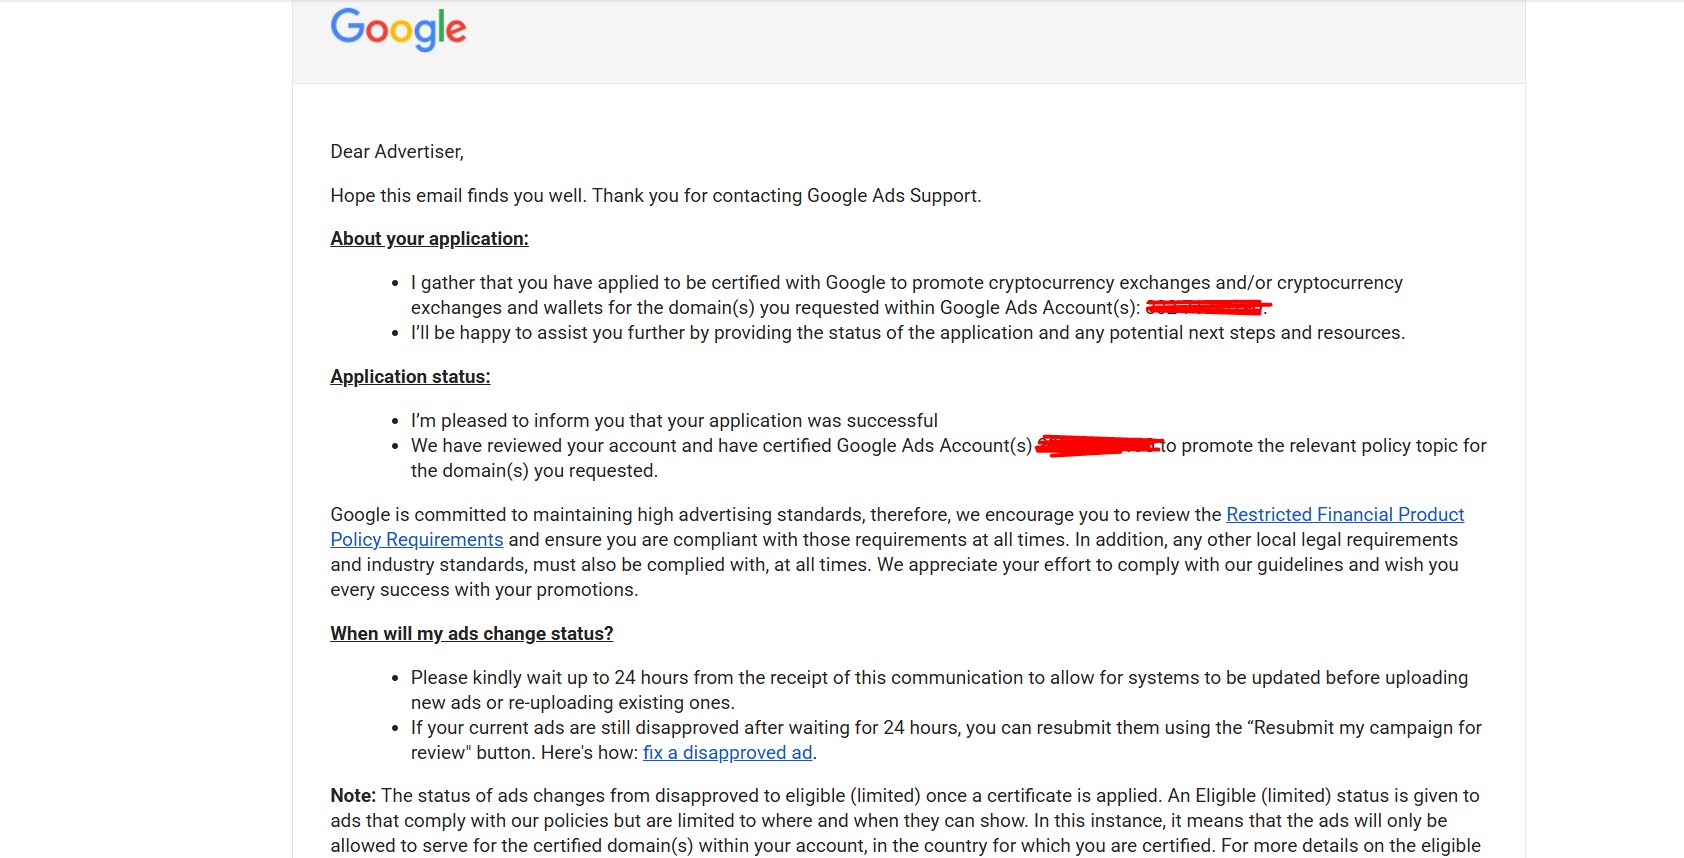
Task: Click the 'Hope this email finds you well' sentence
Action: coord(459,195)
